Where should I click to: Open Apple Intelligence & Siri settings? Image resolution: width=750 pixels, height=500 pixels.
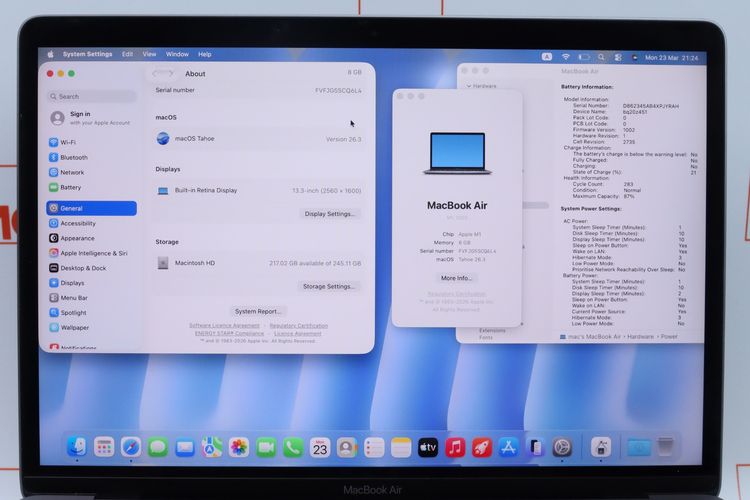[x=91, y=253]
